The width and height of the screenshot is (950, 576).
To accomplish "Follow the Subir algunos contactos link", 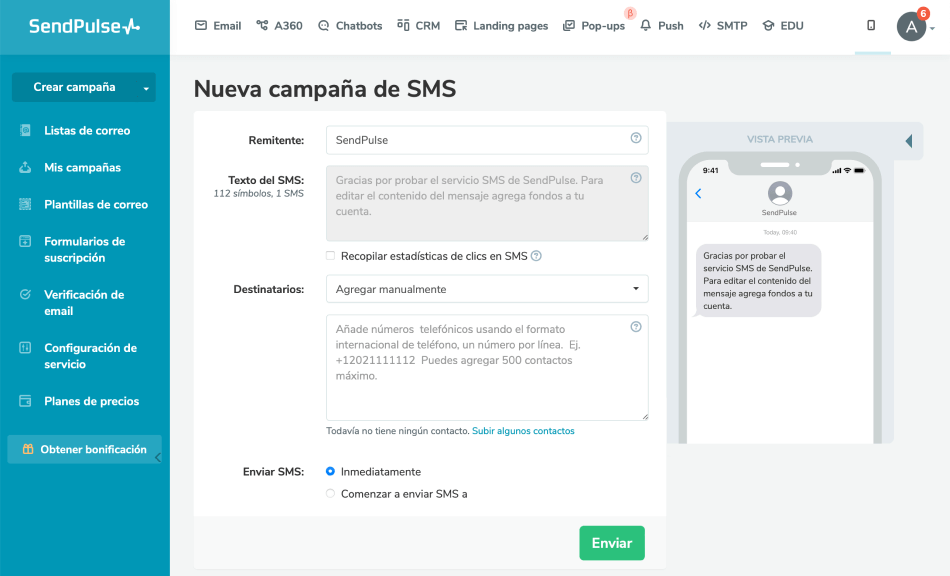I will [x=523, y=431].
